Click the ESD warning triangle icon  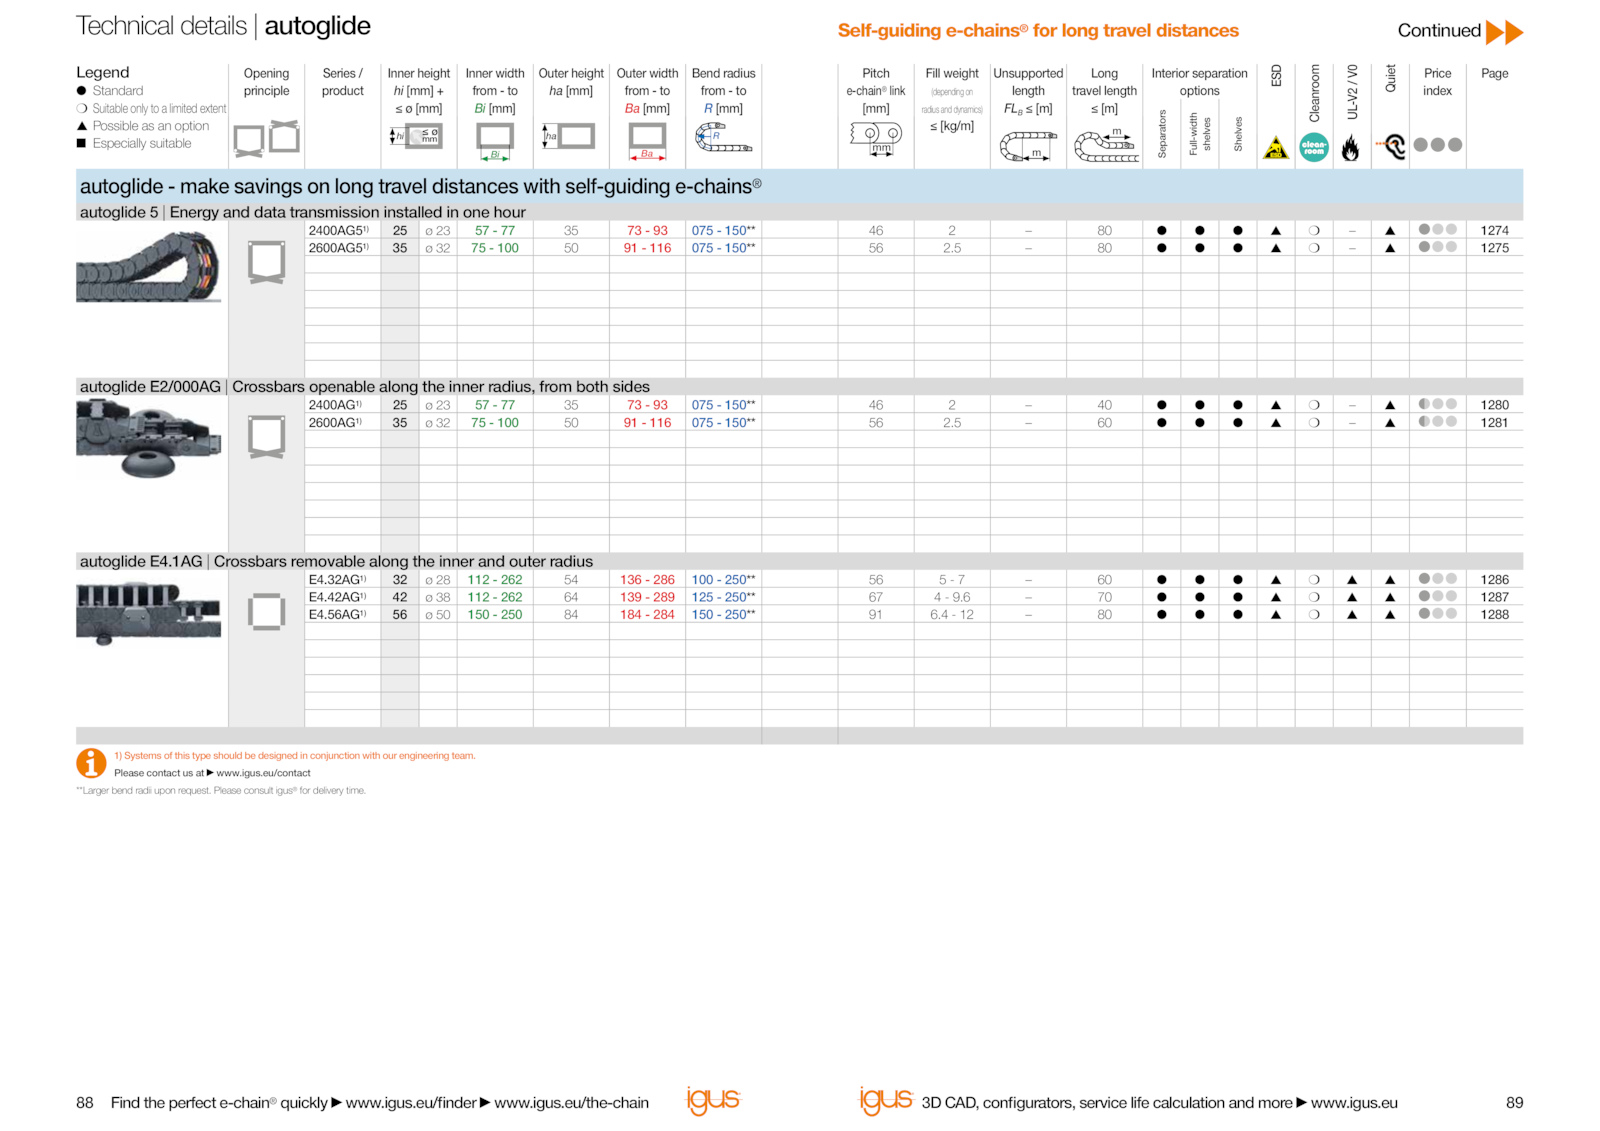[x=1275, y=148]
